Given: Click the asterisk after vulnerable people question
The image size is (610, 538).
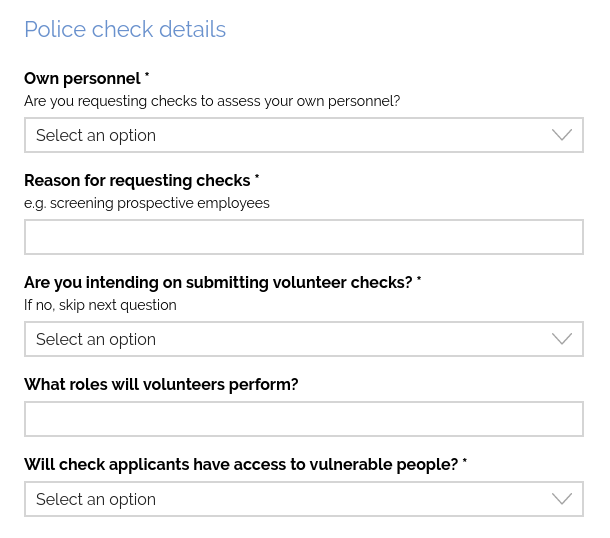Looking at the screenshot, I should pos(465,462).
